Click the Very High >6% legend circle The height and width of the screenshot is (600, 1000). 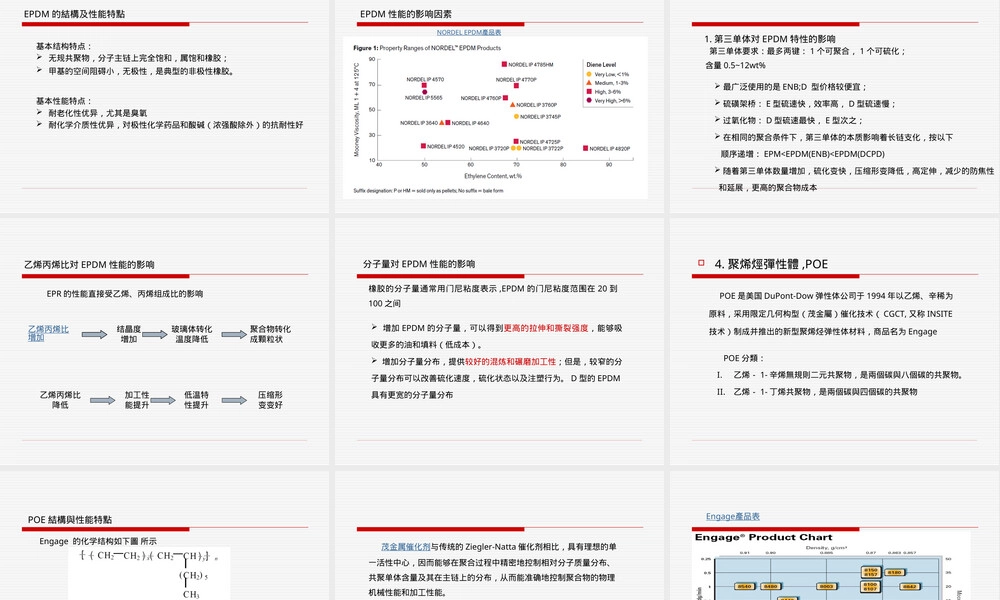[589, 100]
